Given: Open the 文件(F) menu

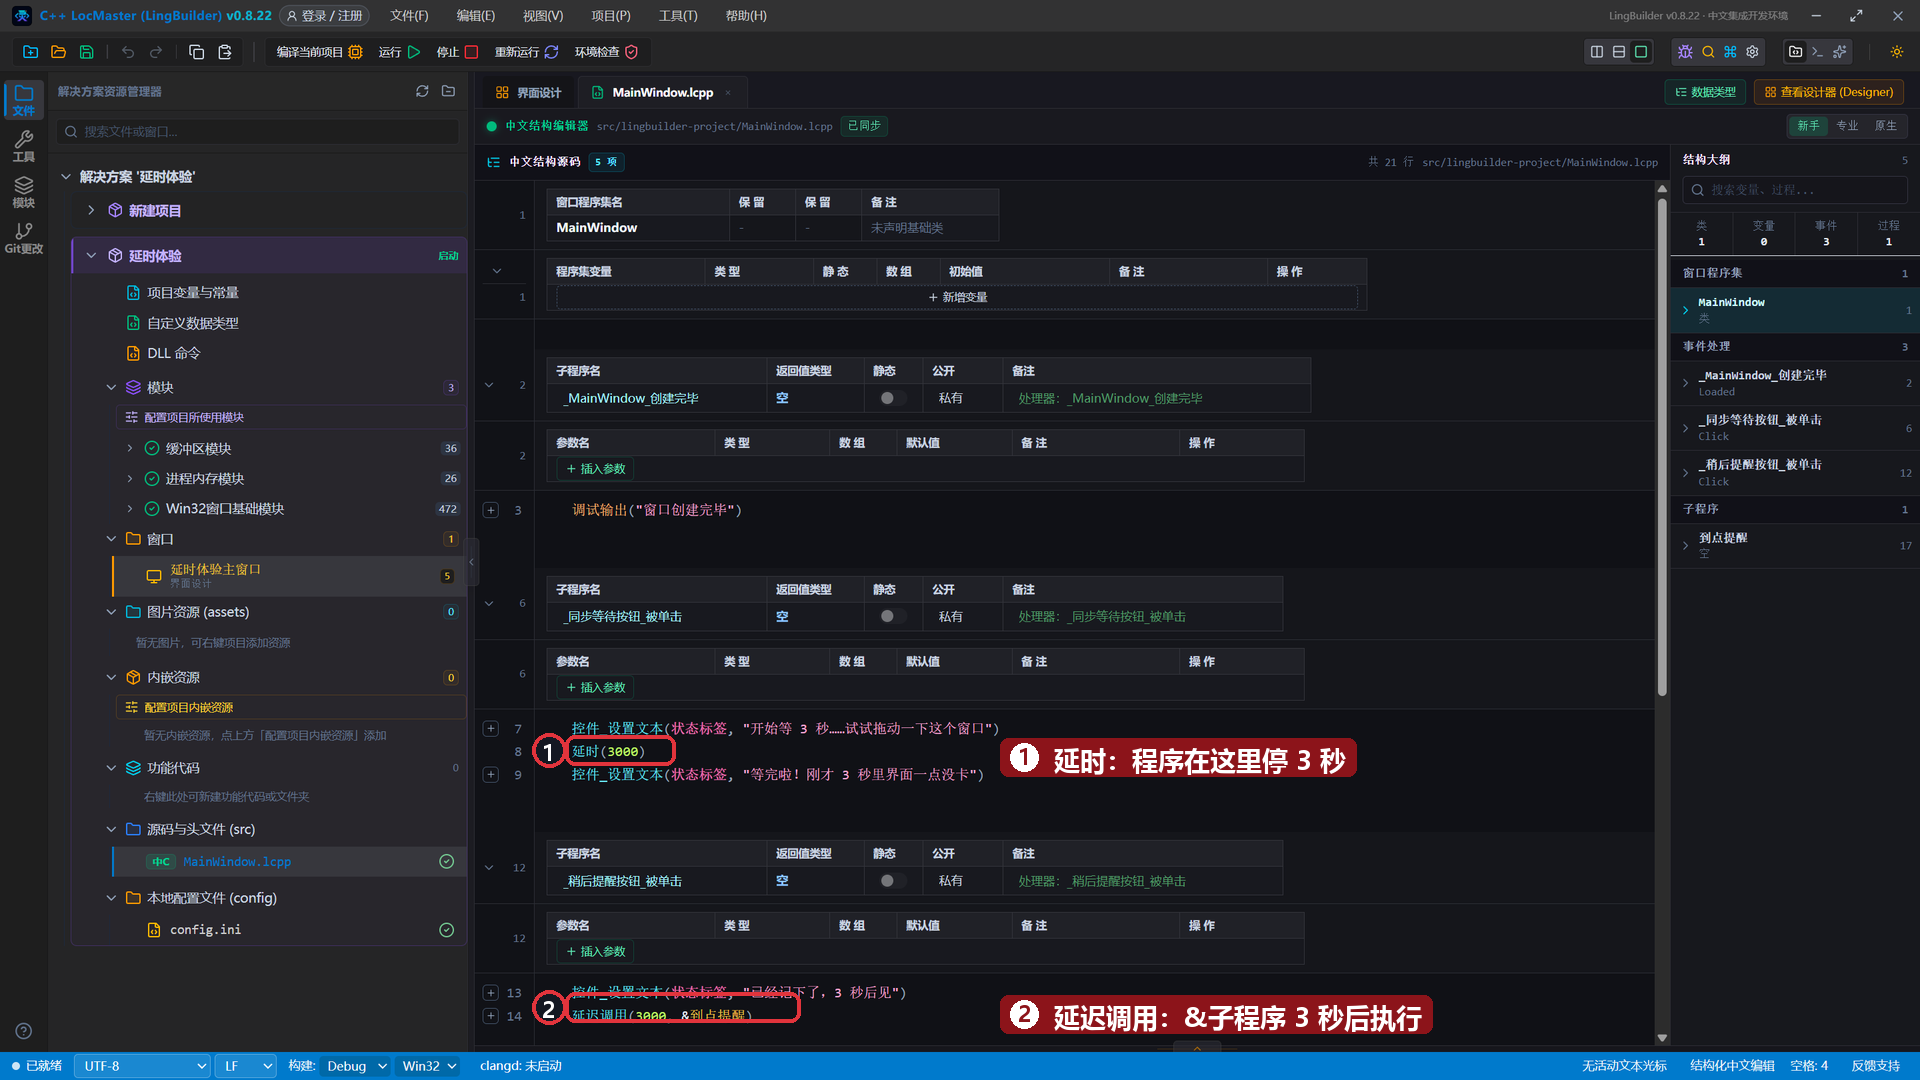Looking at the screenshot, I should pos(409,16).
